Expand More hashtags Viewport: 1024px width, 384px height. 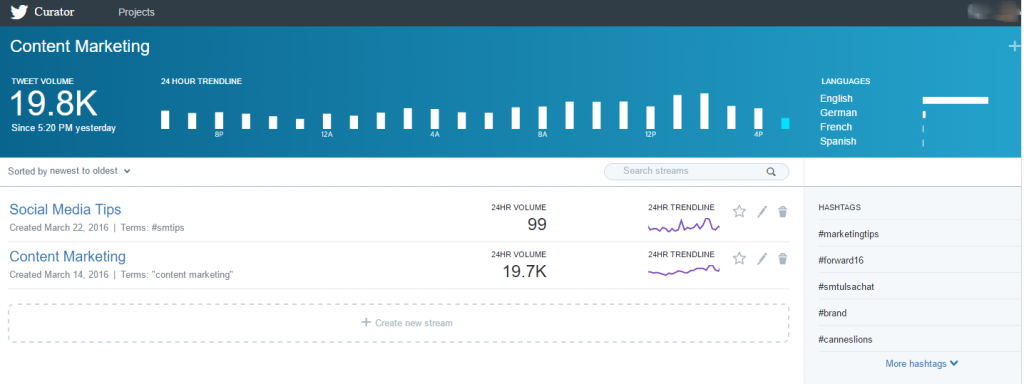[921, 363]
